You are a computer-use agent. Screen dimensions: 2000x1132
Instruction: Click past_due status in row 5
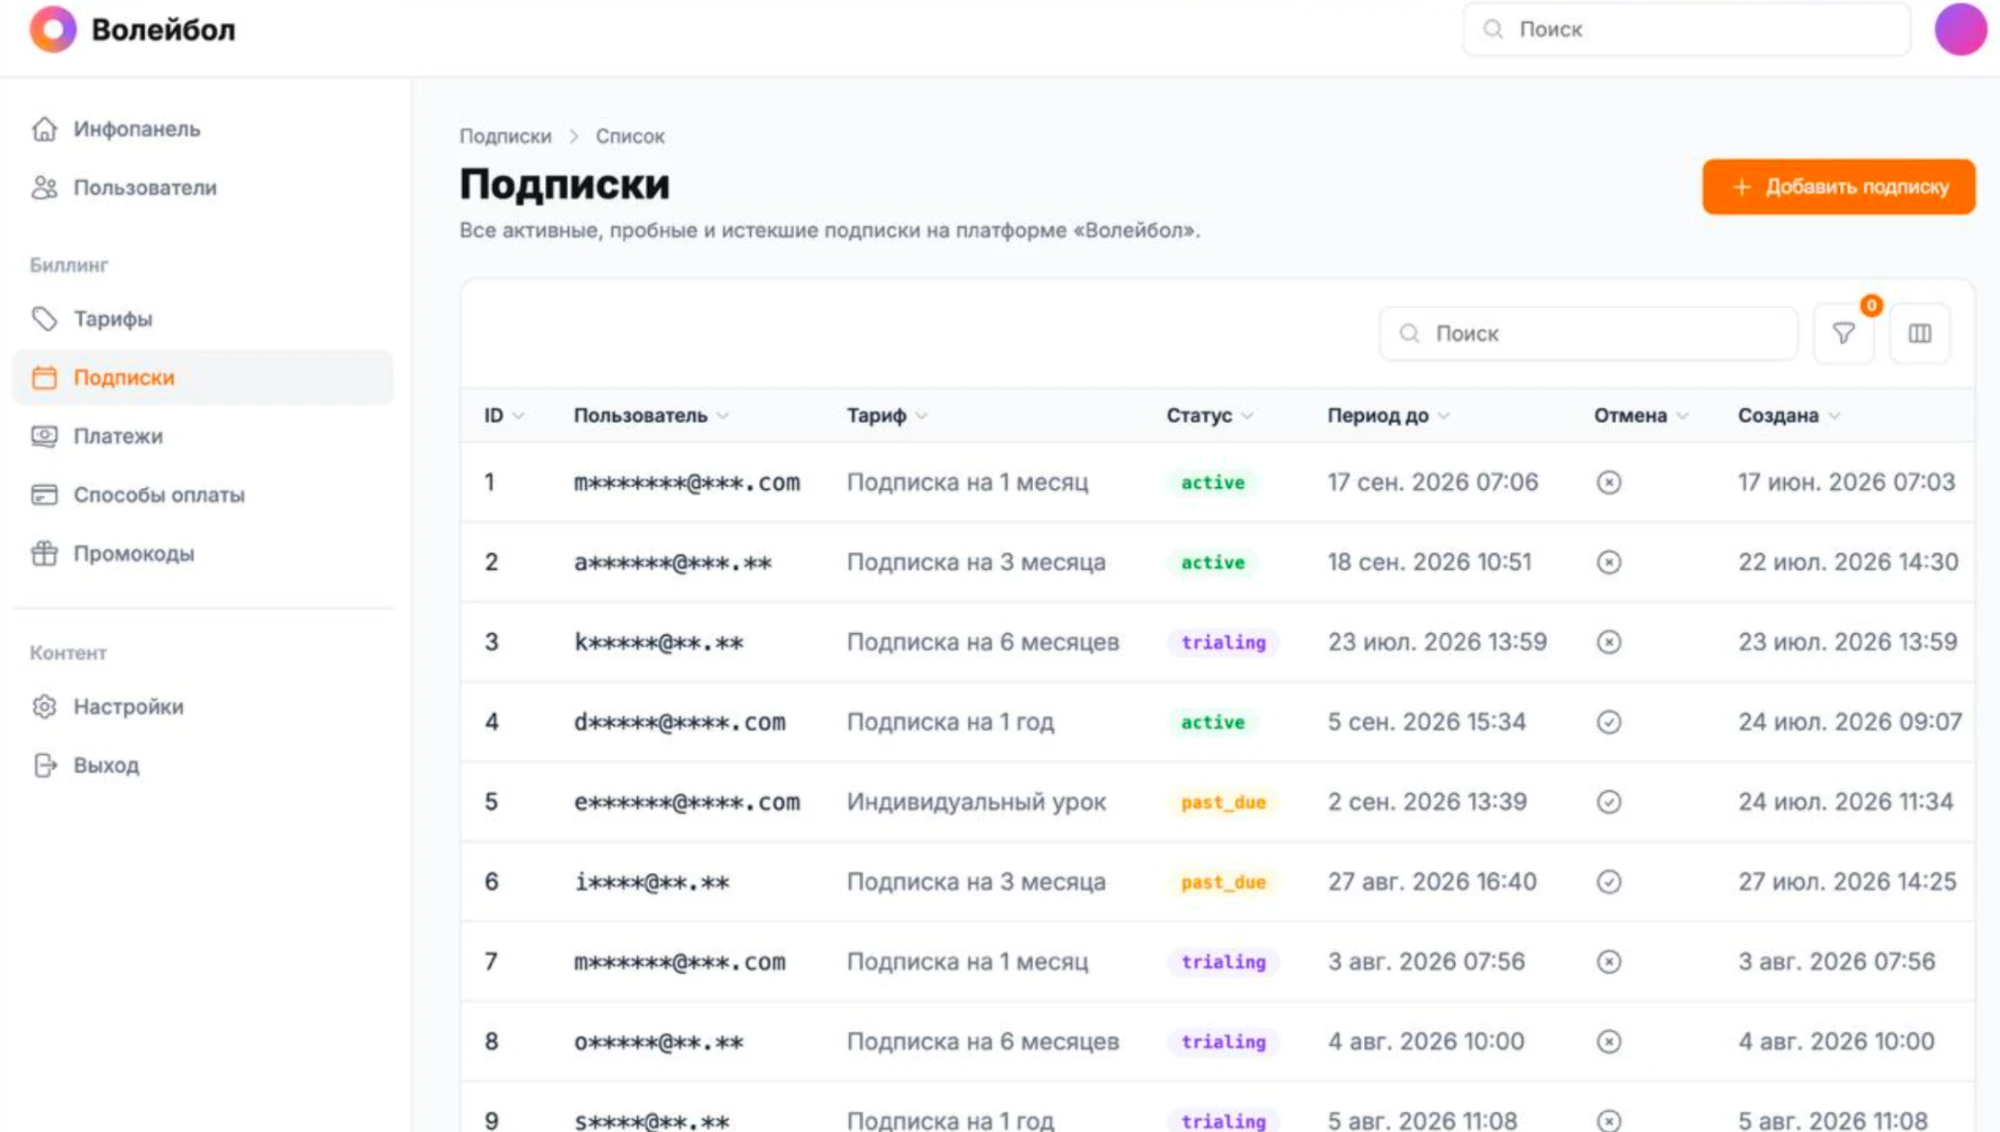pyautogui.click(x=1223, y=802)
